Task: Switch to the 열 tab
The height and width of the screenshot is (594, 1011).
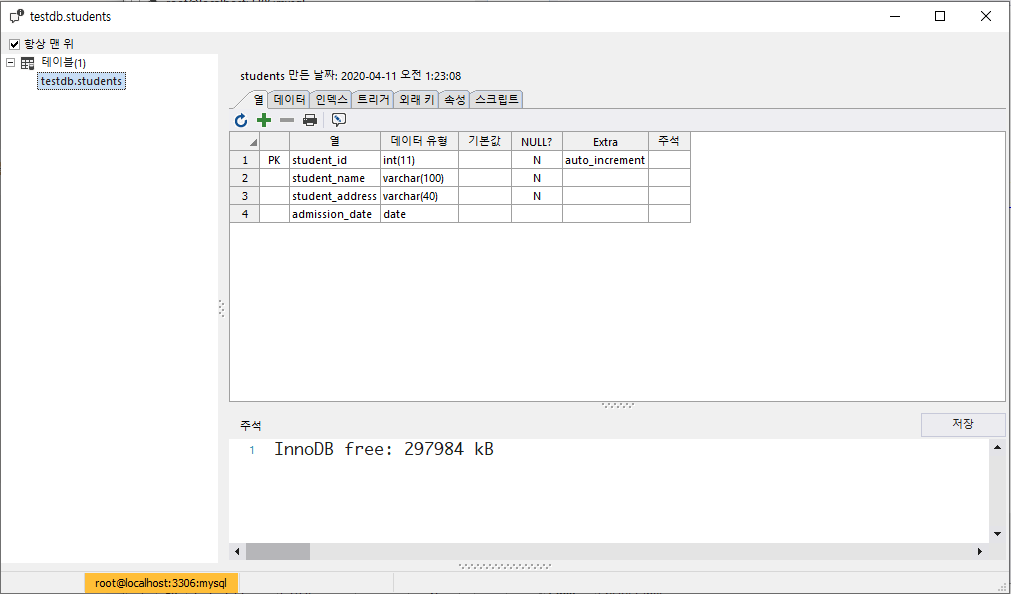Action: [258, 99]
